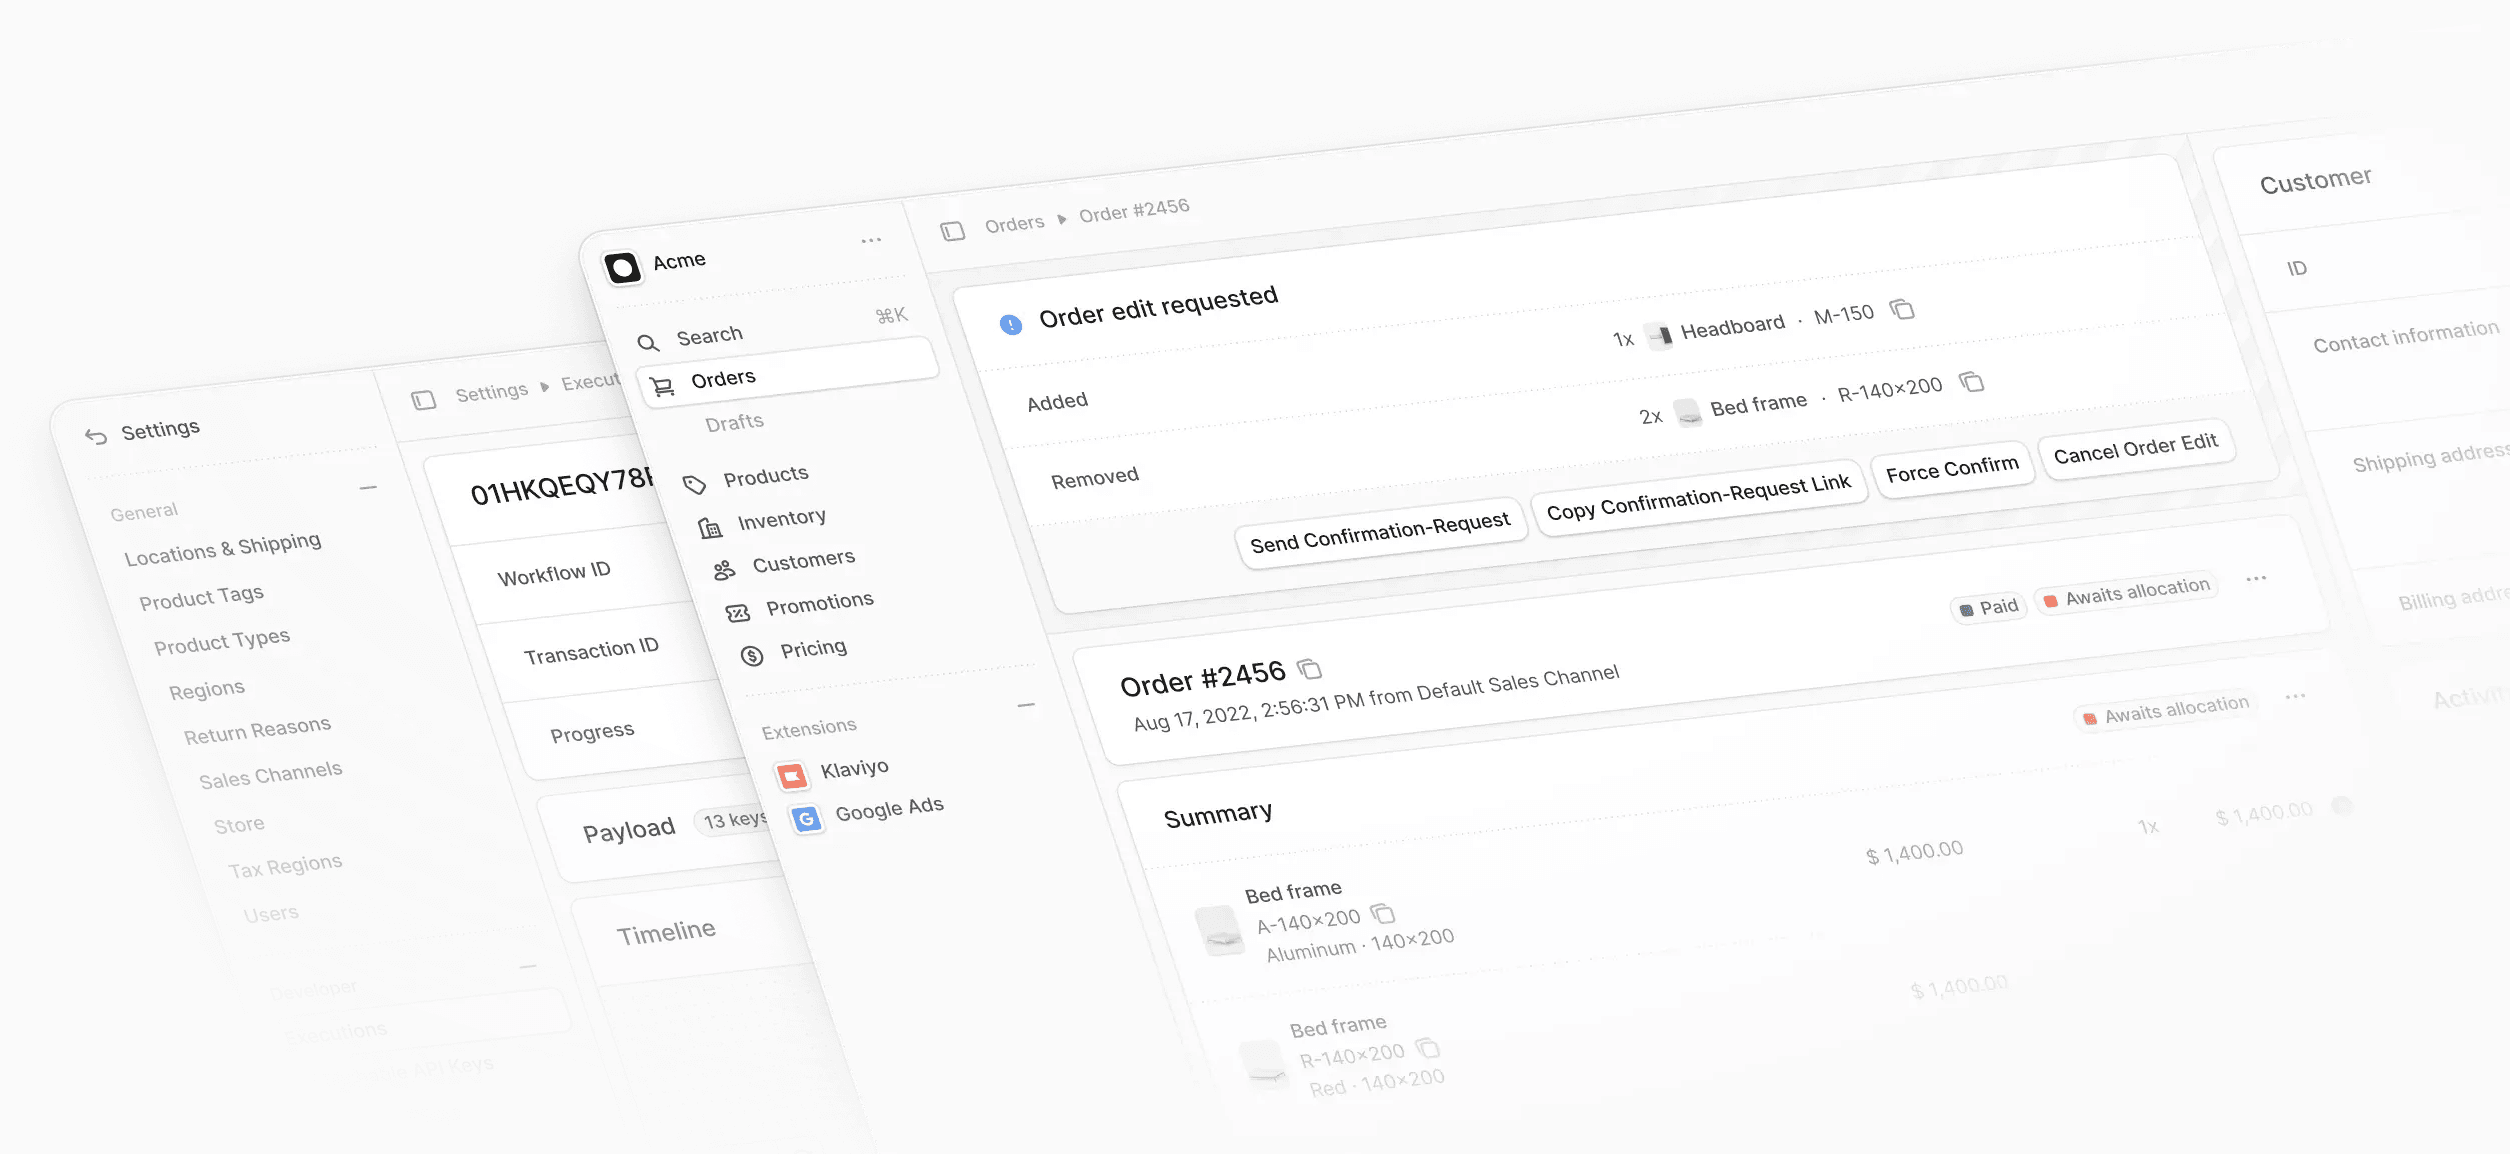Click the Headboard product thumbnail
Image resolution: width=2510 pixels, height=1154 pixels.
[x=1660, y=336]
